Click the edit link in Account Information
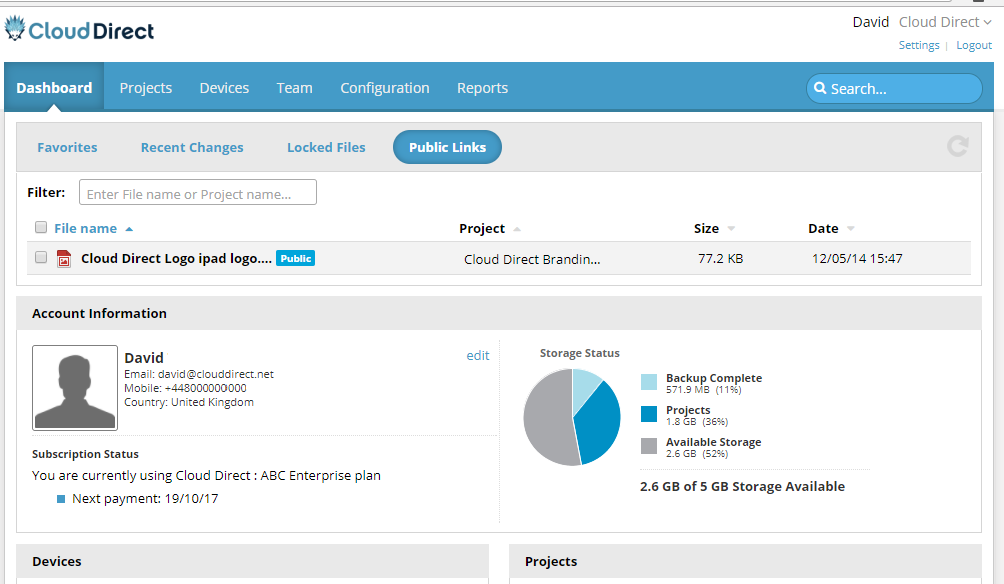The height and width of the screenshot is (584, 1004). pyautogui.click(x=478, y=355)
